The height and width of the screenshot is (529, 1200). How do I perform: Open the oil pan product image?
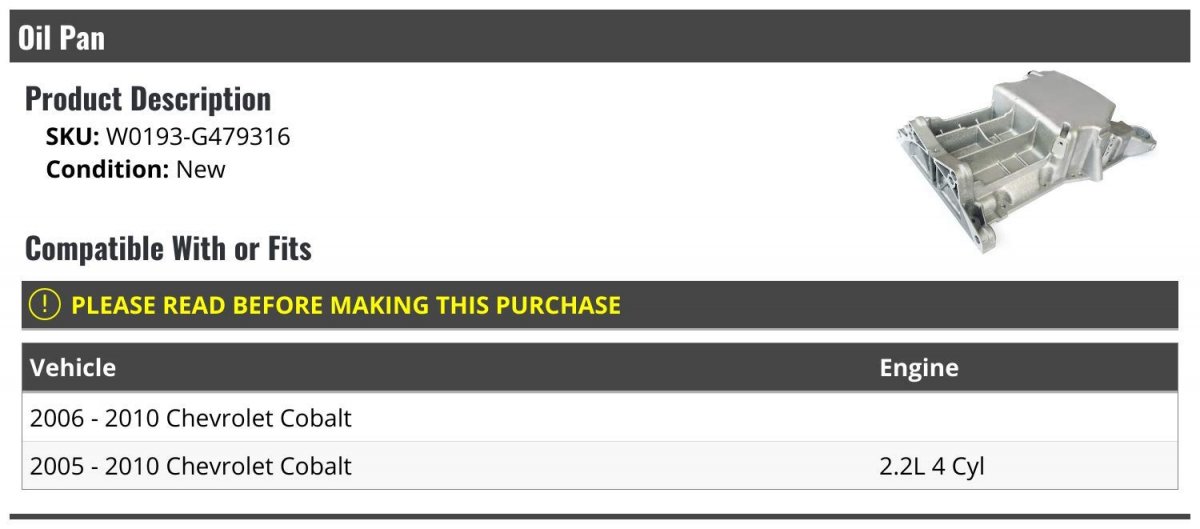coord(1029,161)
